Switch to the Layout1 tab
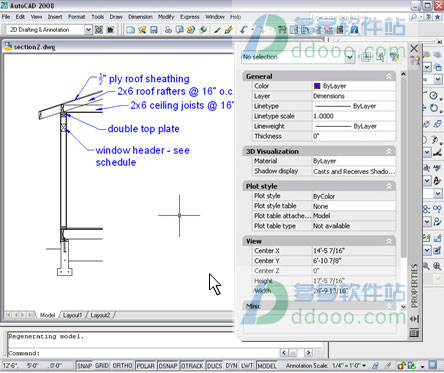The width and height of the screenshot is (444, 373). pos(73,315)
